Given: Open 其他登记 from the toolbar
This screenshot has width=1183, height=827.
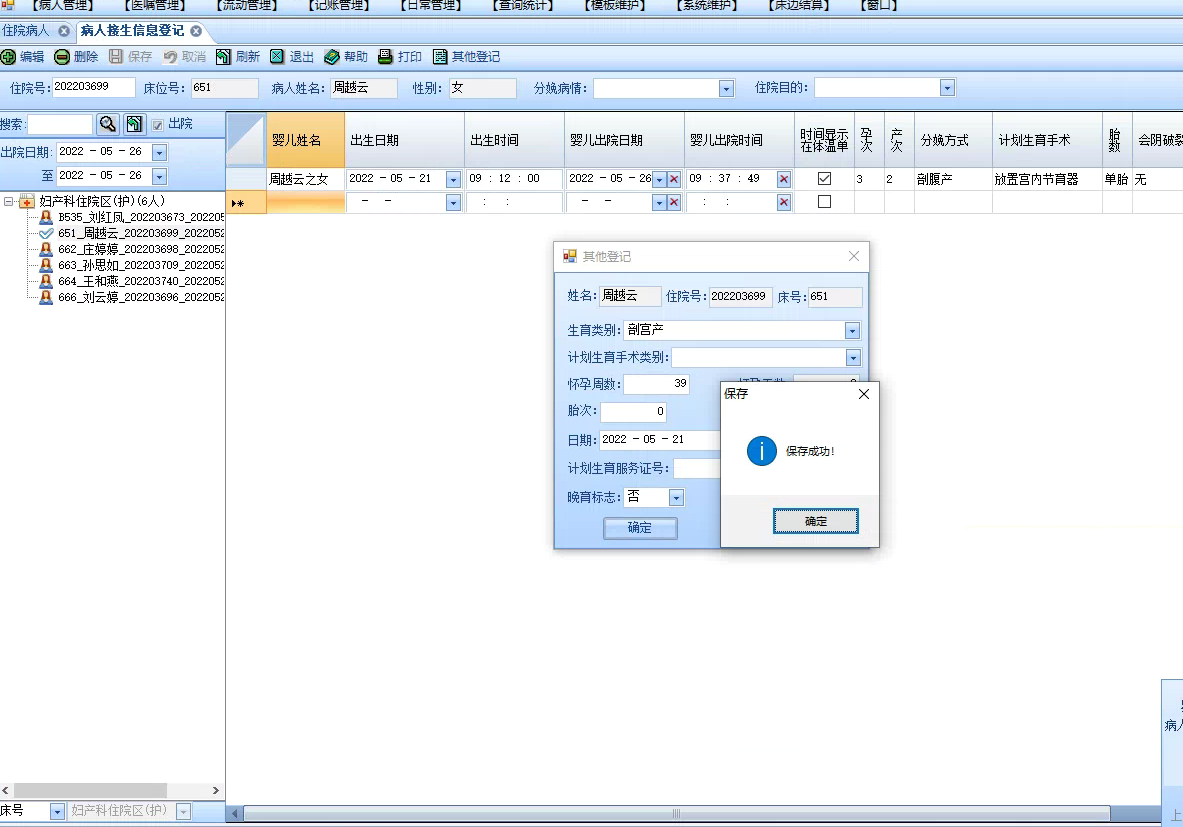Looking at the screenshot, I should point(466,57).
